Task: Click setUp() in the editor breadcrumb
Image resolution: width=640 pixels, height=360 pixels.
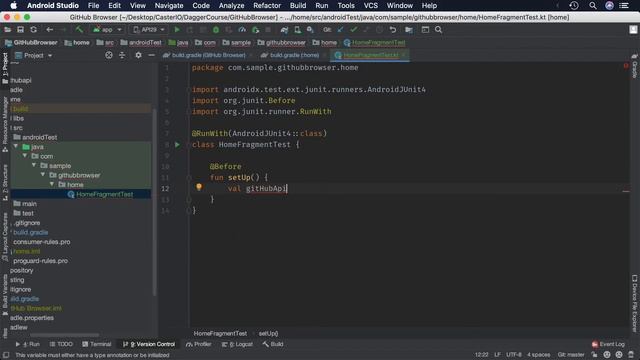Action: 268,333
